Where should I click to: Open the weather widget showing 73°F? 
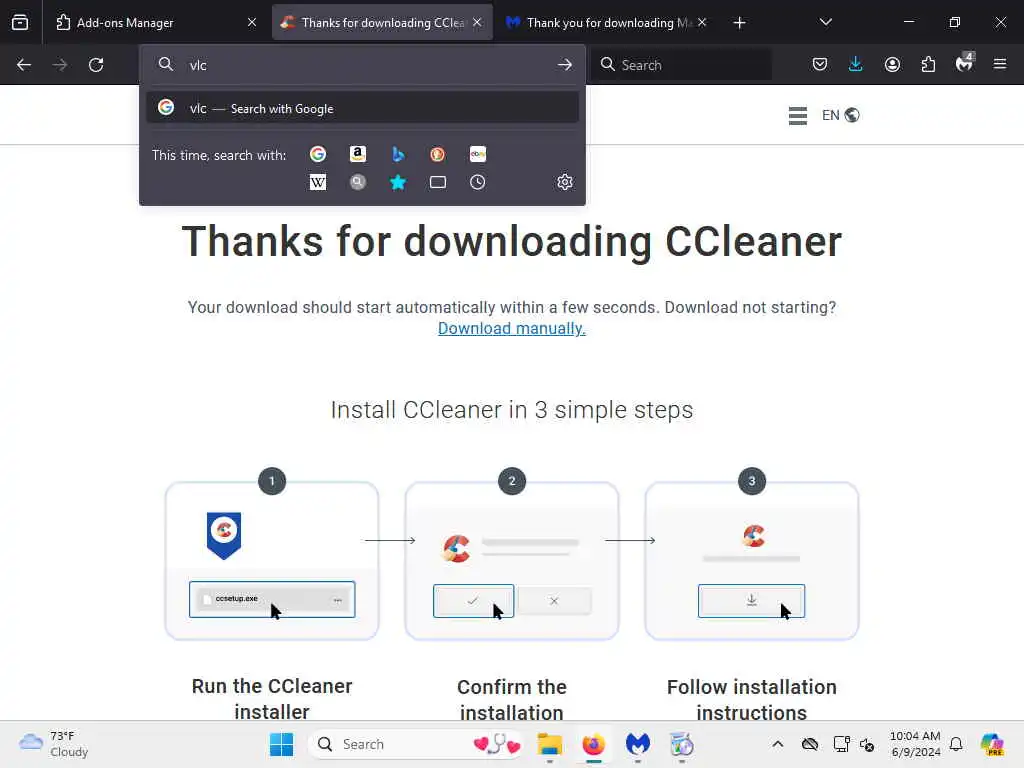[x=54, y=744]
